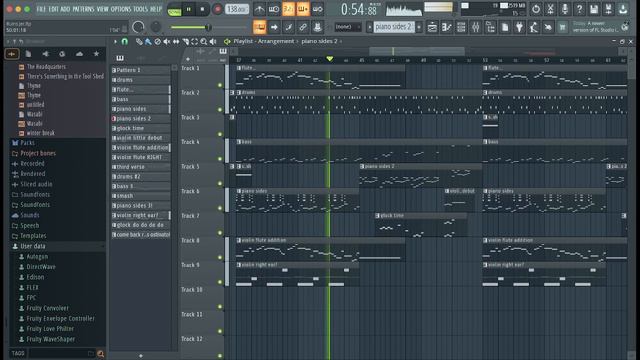Open the EDIT menu

coord(53,9)
